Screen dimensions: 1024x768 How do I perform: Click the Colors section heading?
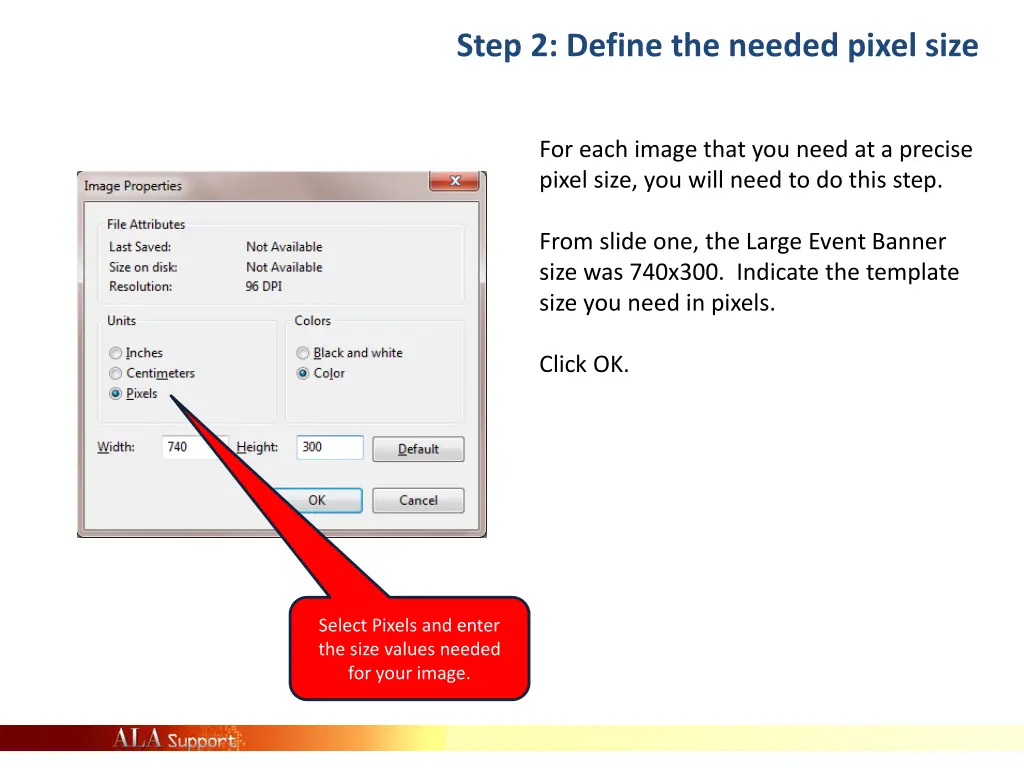(x=311, y=320)
